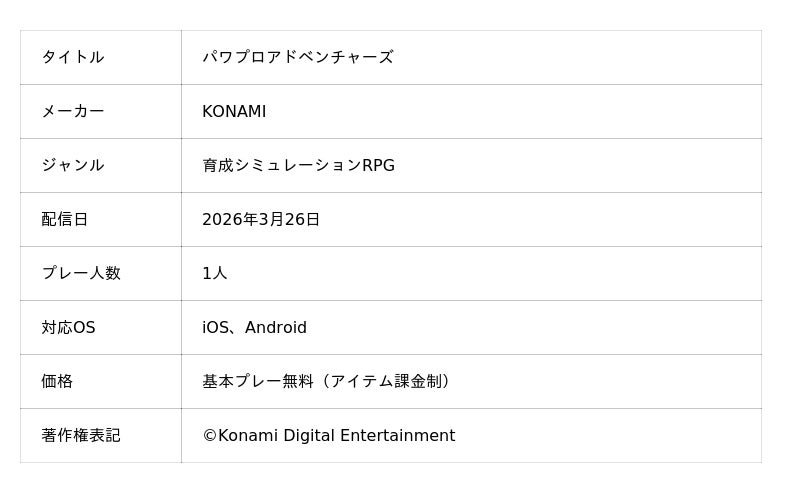Viewport: 800px width, 493px height.
Task: Select the 1人 player count value
Action: [214, 273]
